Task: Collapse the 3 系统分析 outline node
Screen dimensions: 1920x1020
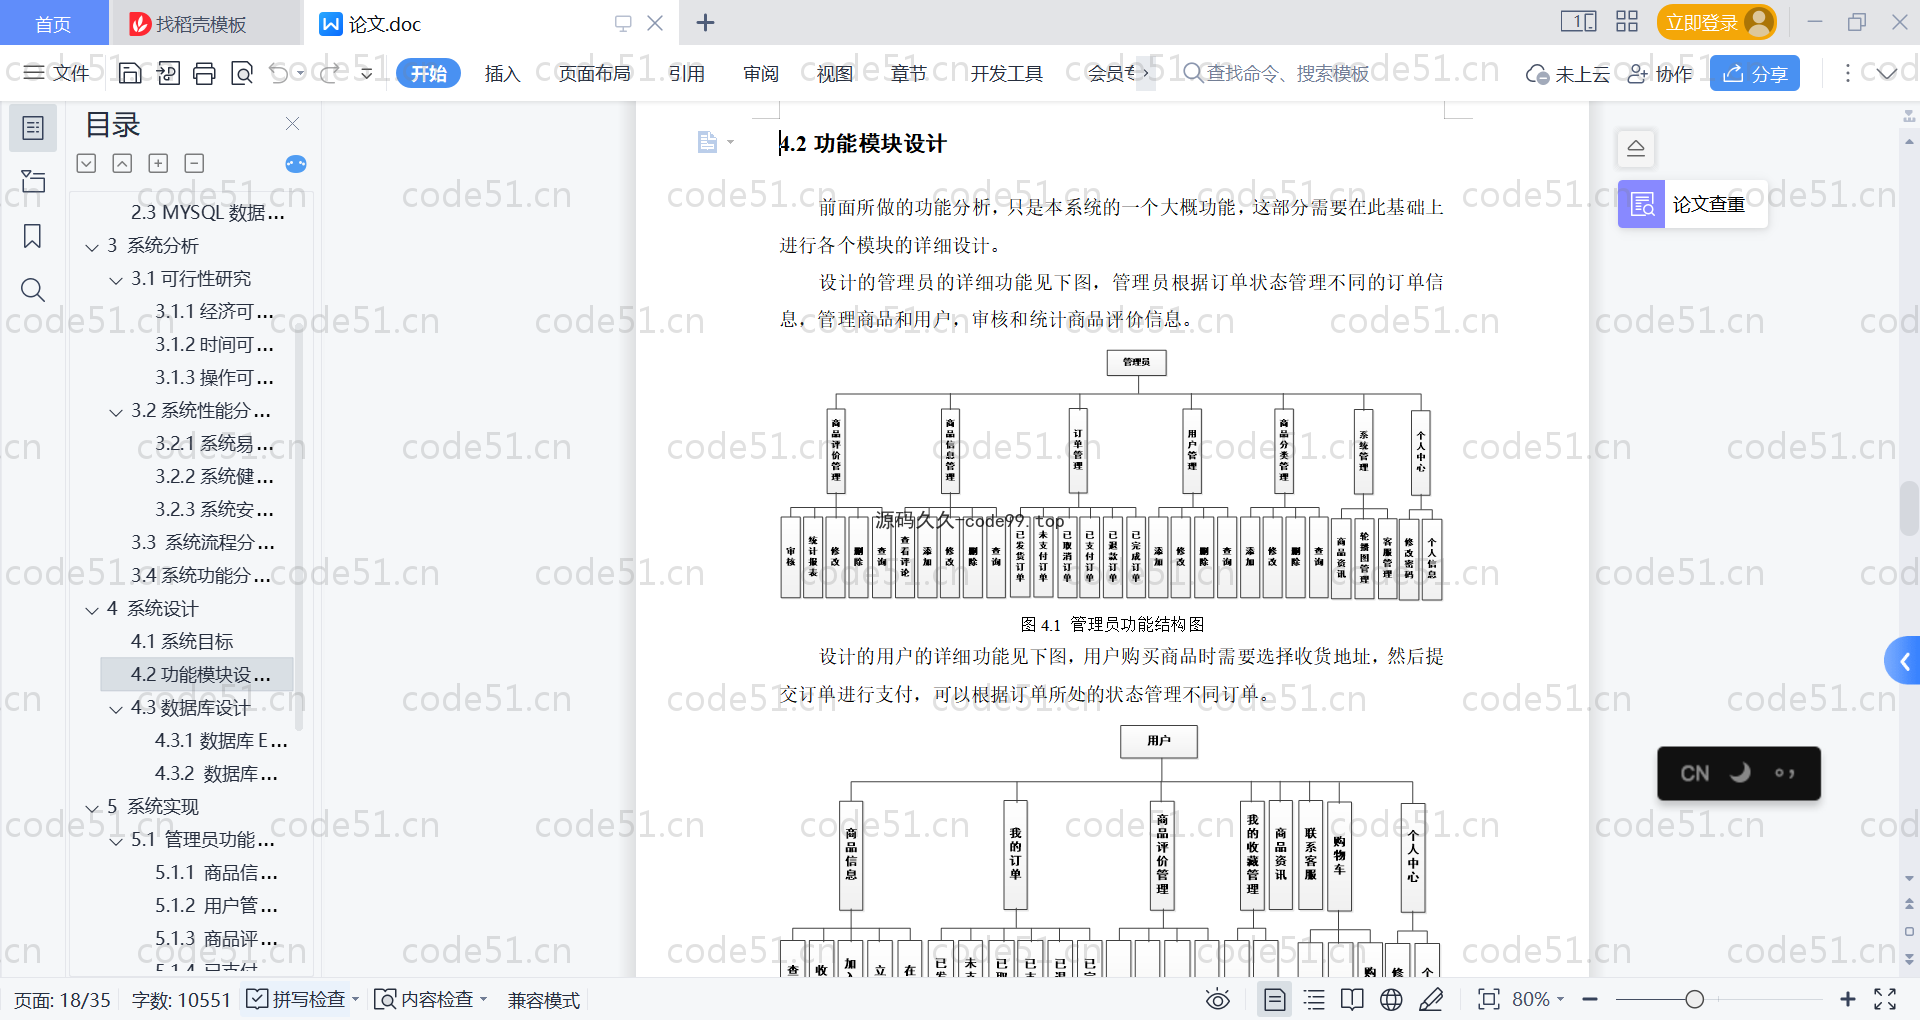Action: pos(92,246)
